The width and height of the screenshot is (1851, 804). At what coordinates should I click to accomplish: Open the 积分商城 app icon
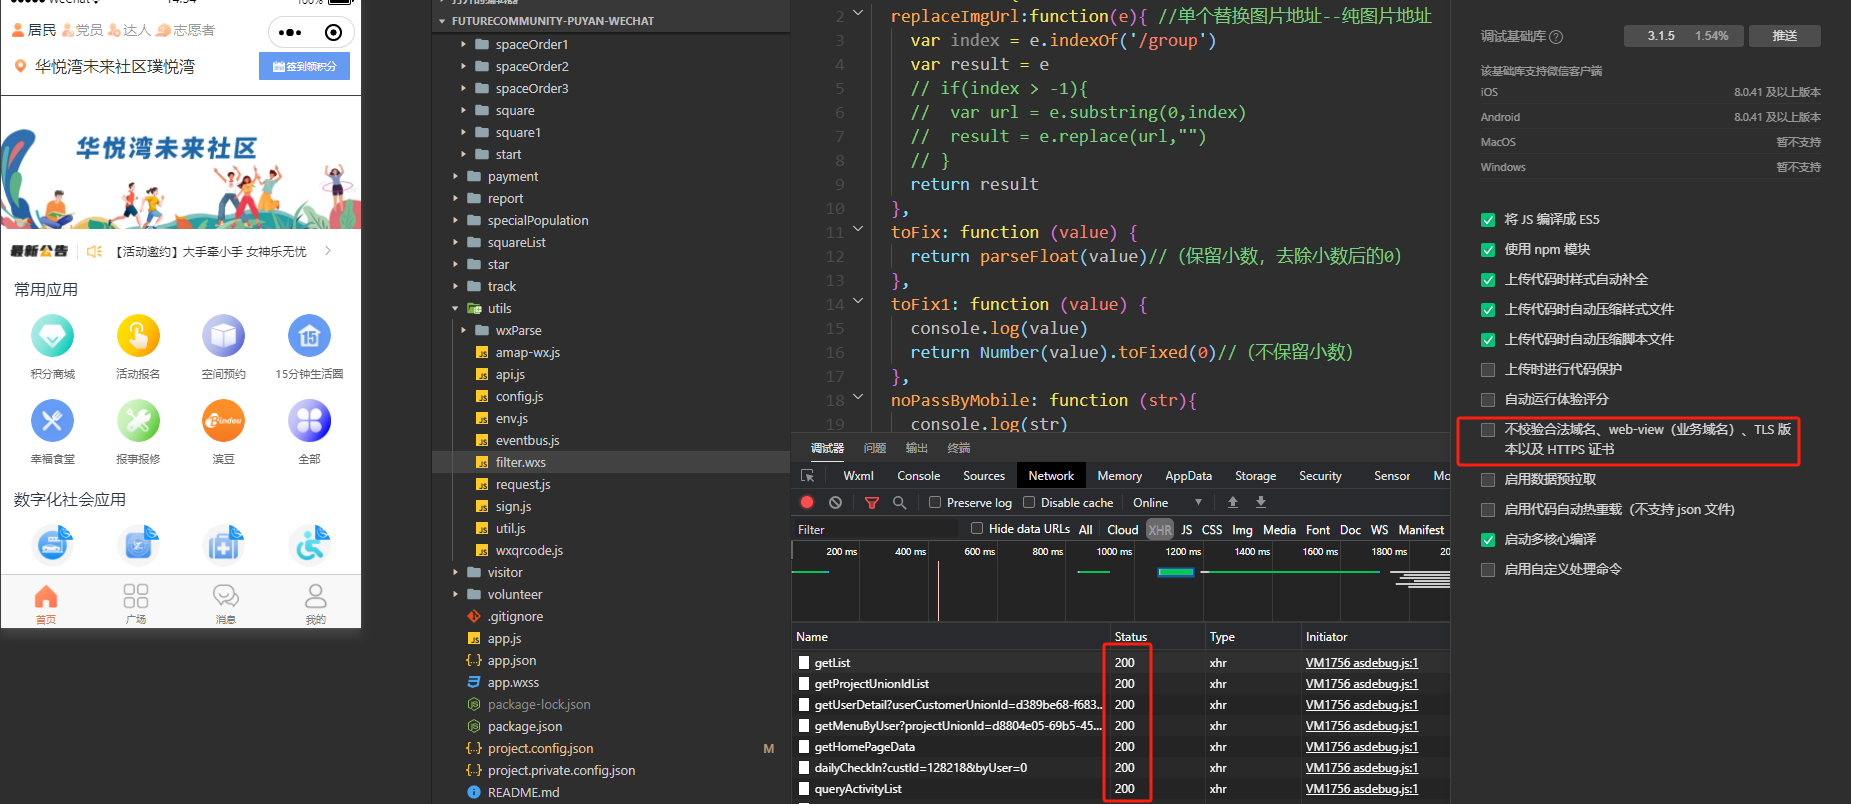pyautogui.click(x=52, y=336)
